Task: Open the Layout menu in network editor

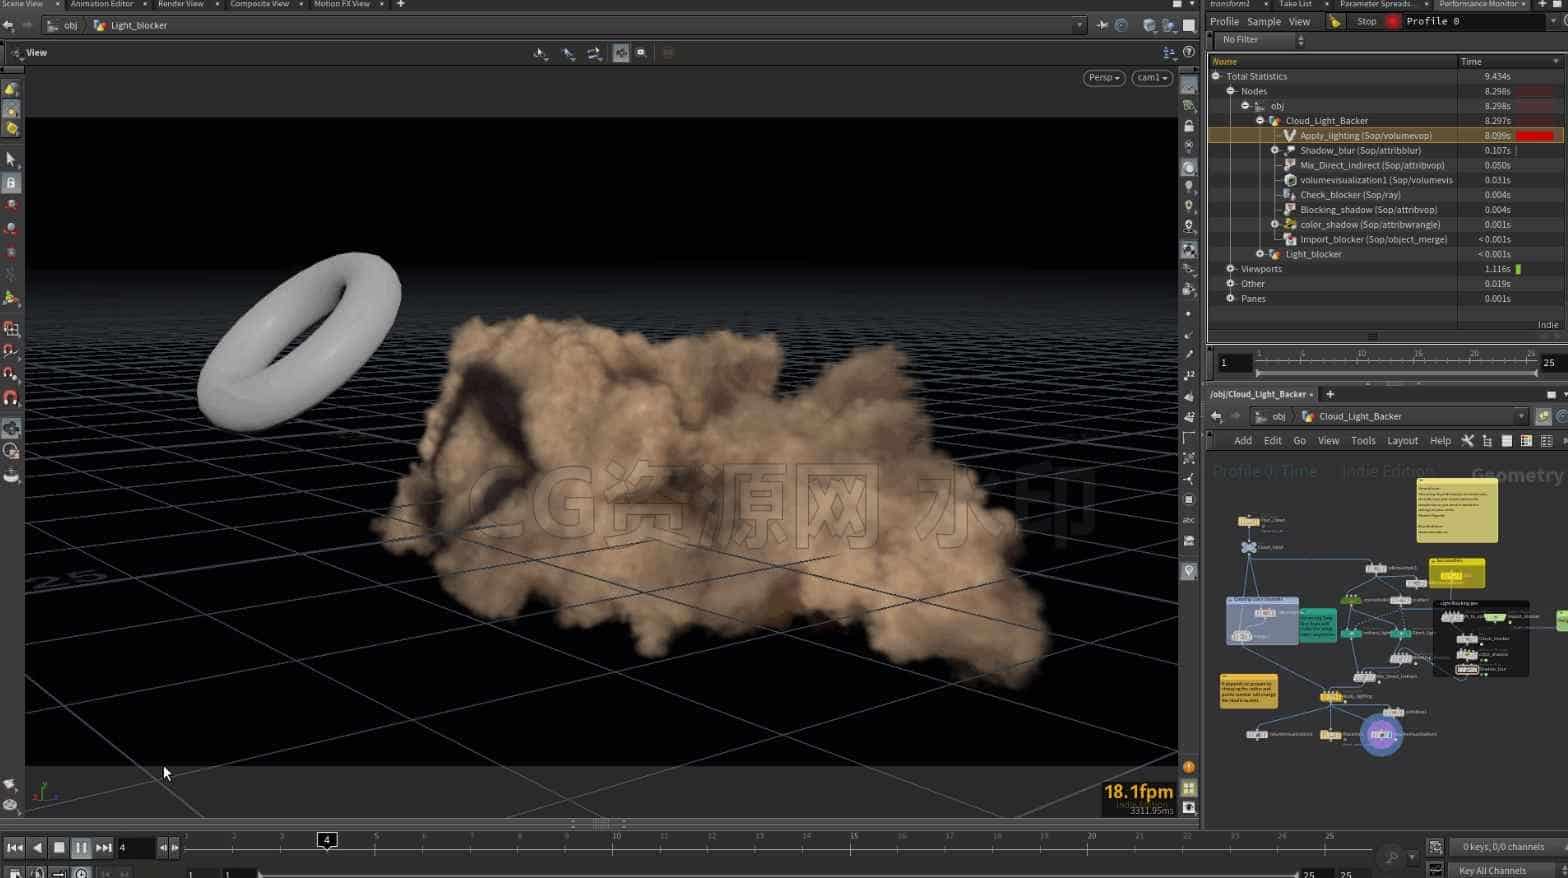Action: [x=1402, y=441]
